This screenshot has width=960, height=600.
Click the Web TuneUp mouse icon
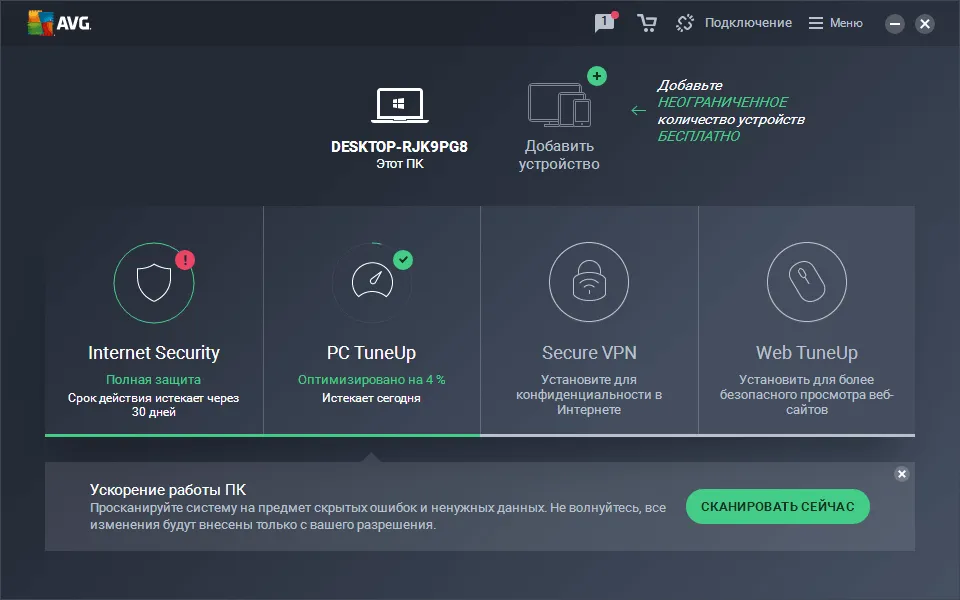tap(807, 282)
